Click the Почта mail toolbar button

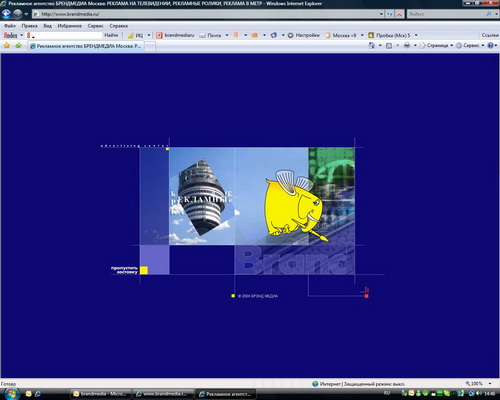coord(210,35)
